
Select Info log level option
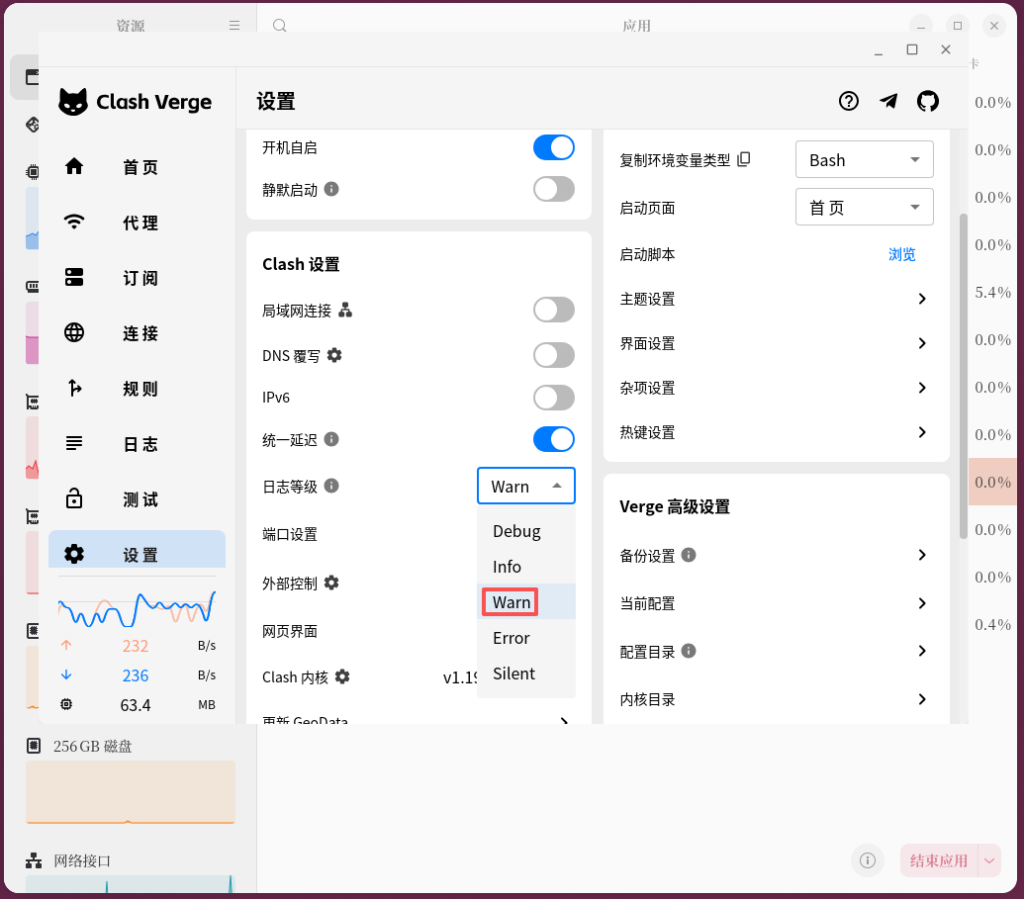coord(526,566)
